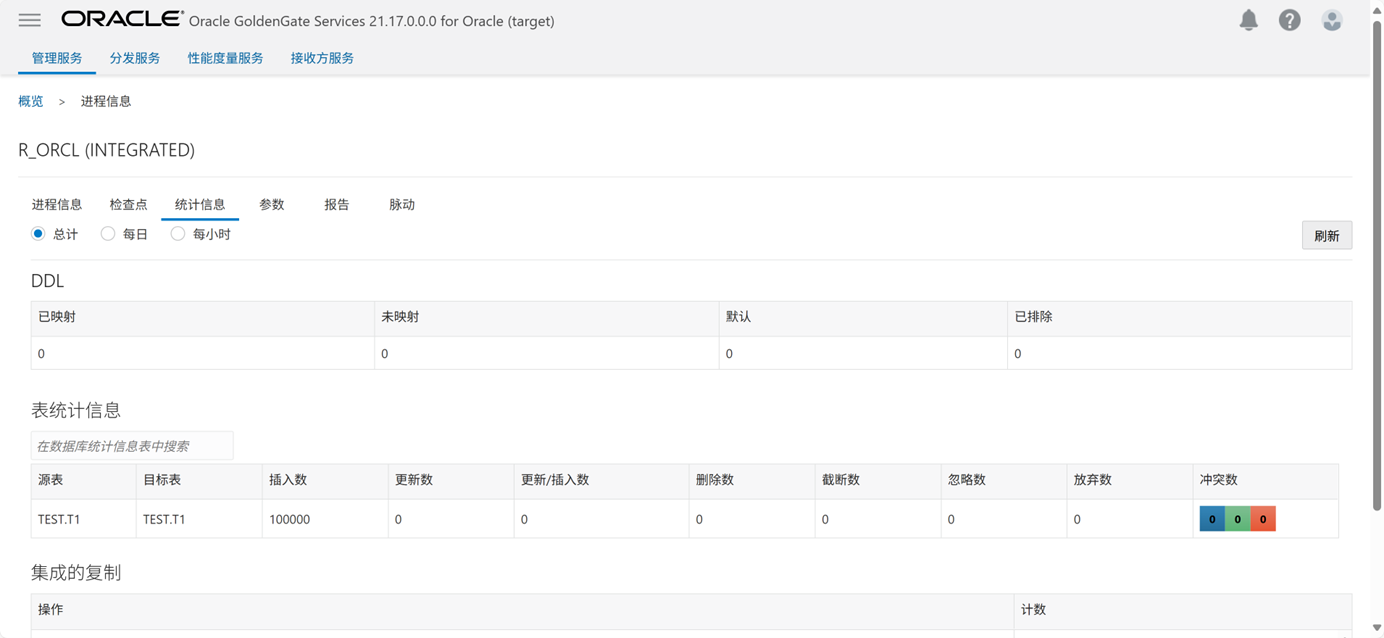Click the notifications bell icon
This screenshot has width=1384, height=638.
(x=1249, y=20)
